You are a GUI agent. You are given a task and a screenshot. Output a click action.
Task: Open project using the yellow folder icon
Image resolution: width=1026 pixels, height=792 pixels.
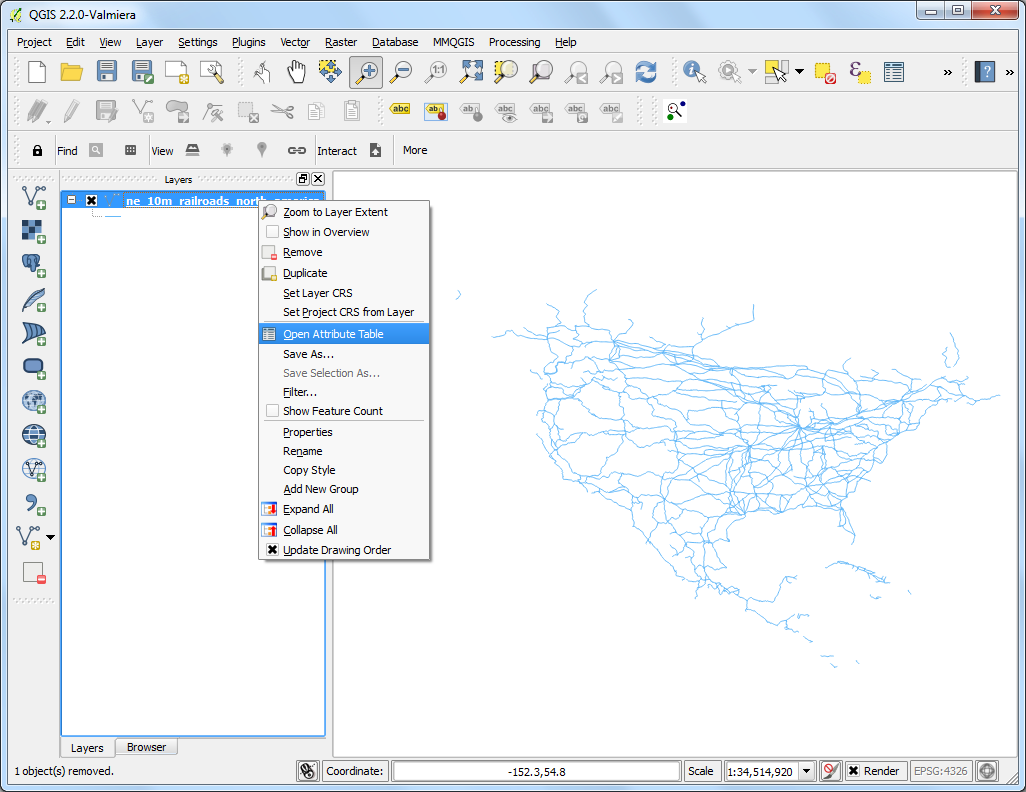[71, 71]
